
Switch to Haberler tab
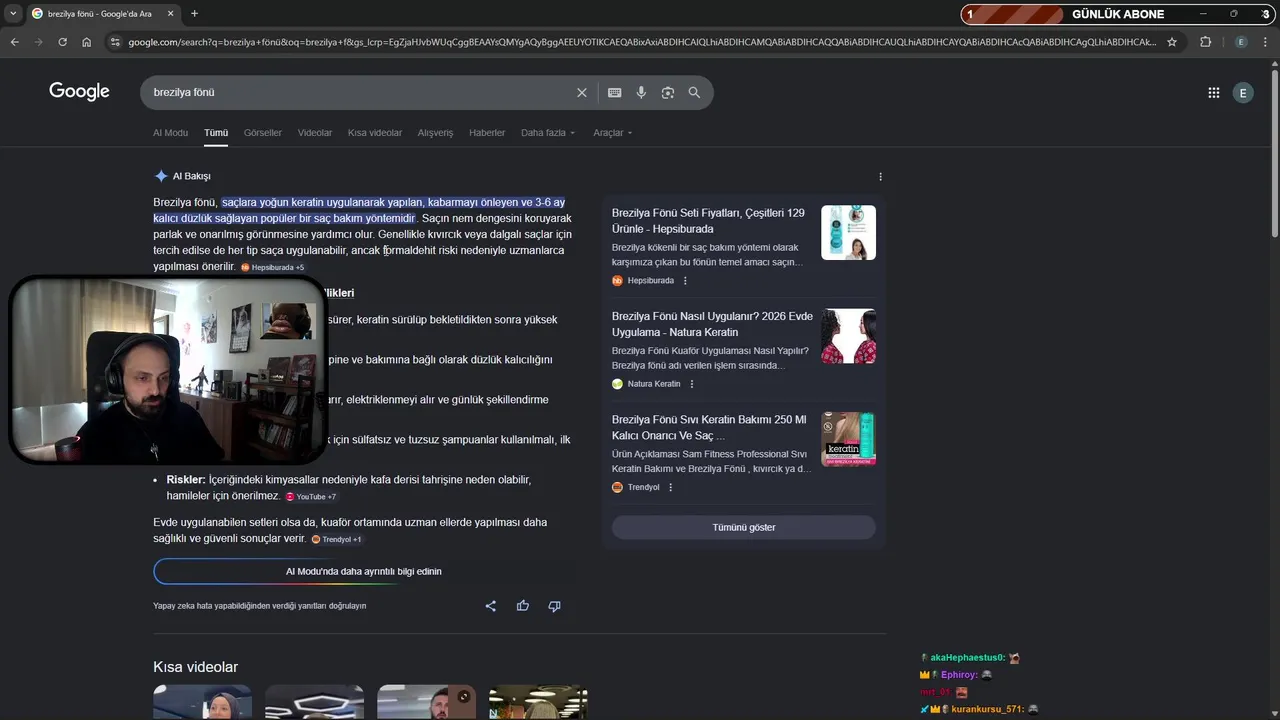tap(487, 133)
